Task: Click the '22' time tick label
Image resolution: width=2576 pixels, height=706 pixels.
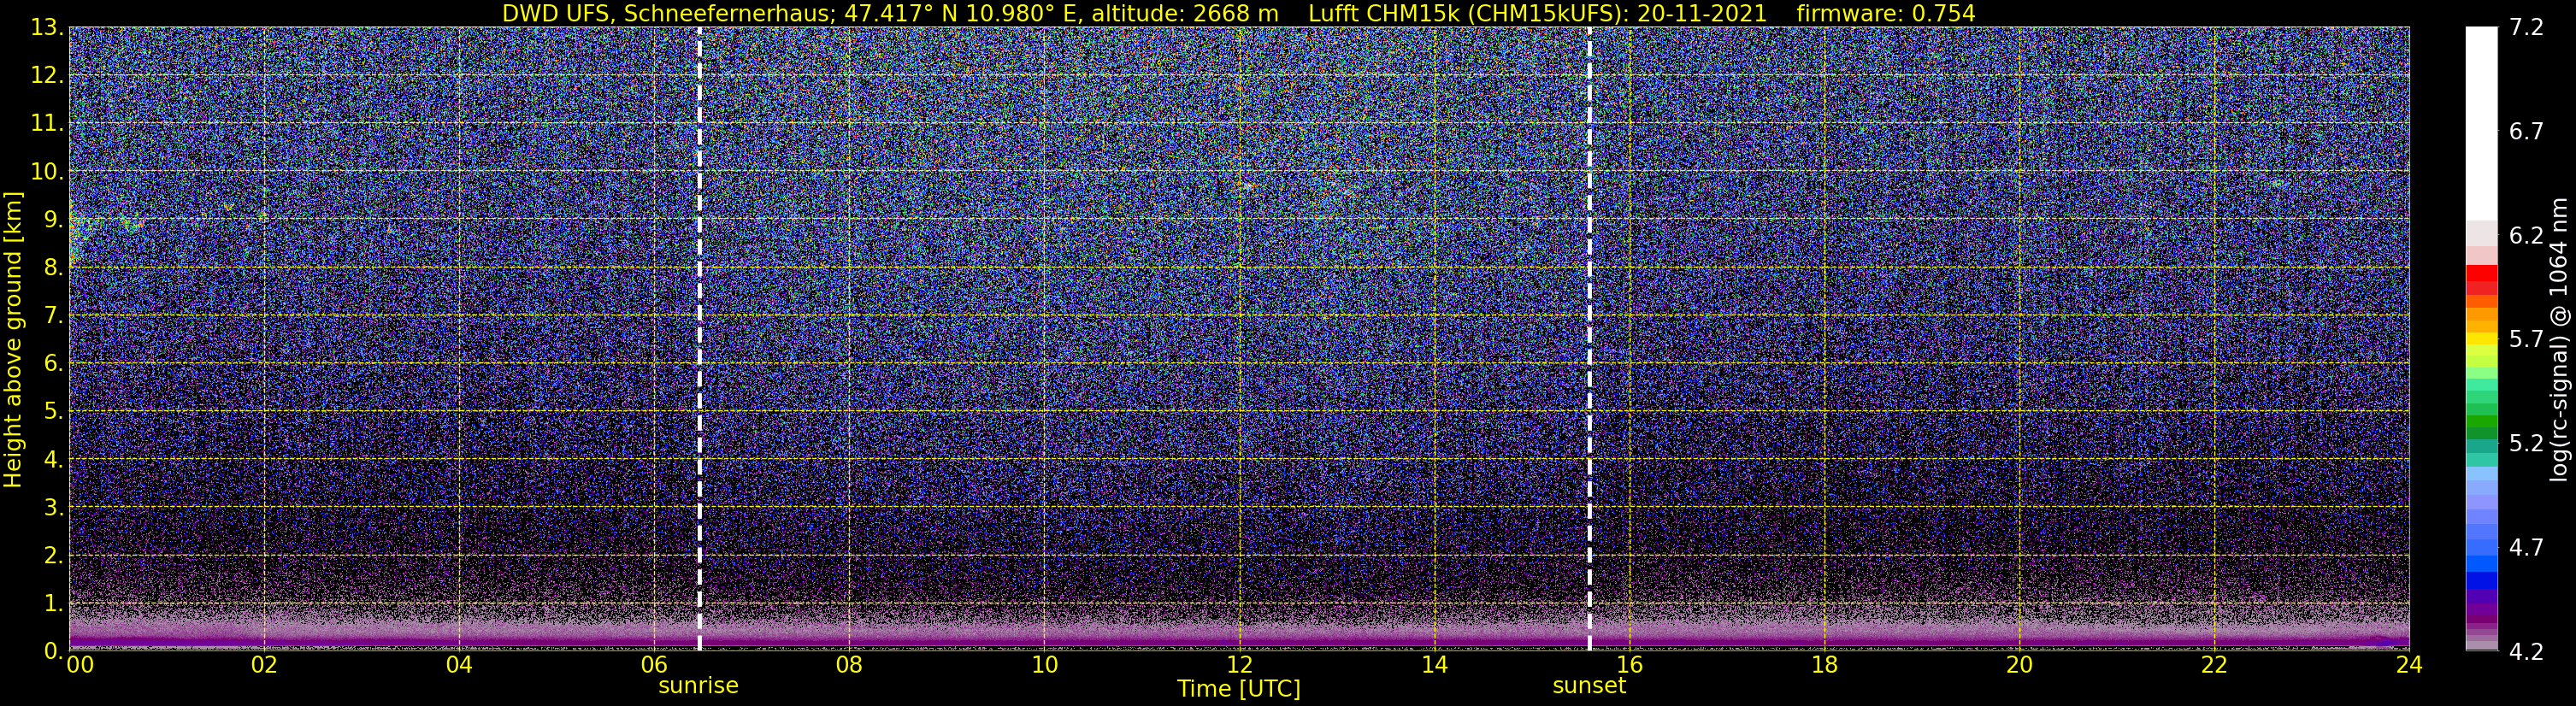Action: pos(2214,665)
